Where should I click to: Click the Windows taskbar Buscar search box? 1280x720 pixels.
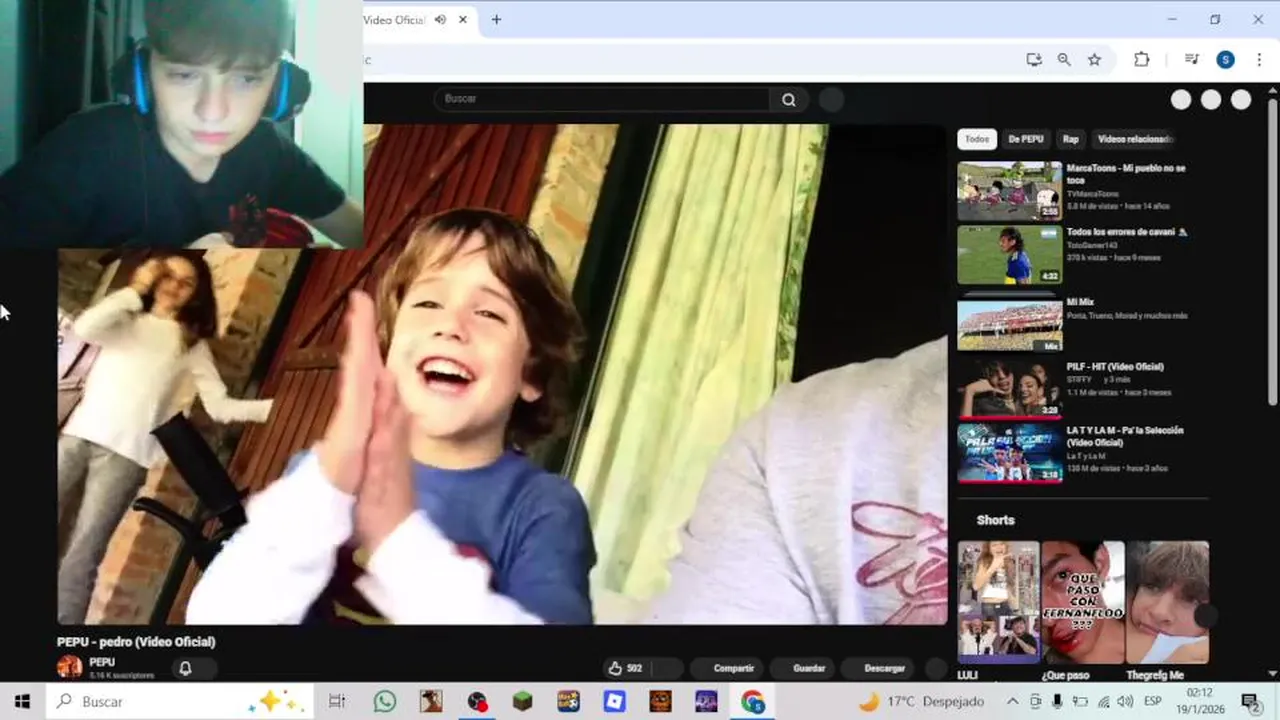click(179, 702)
